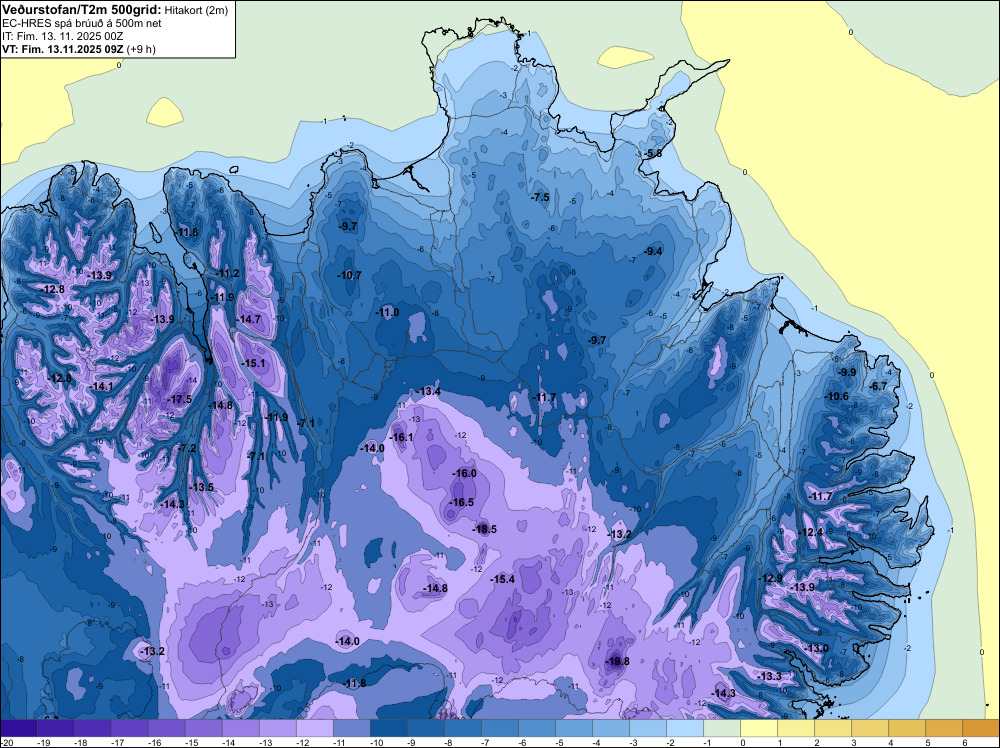Click the -16.5 temperature label

[x=461, y=502]
